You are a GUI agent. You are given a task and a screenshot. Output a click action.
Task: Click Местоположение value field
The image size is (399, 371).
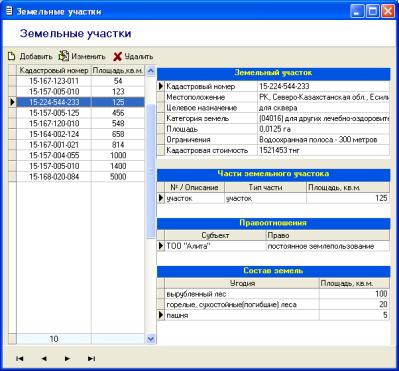click(x=323, y=97)
